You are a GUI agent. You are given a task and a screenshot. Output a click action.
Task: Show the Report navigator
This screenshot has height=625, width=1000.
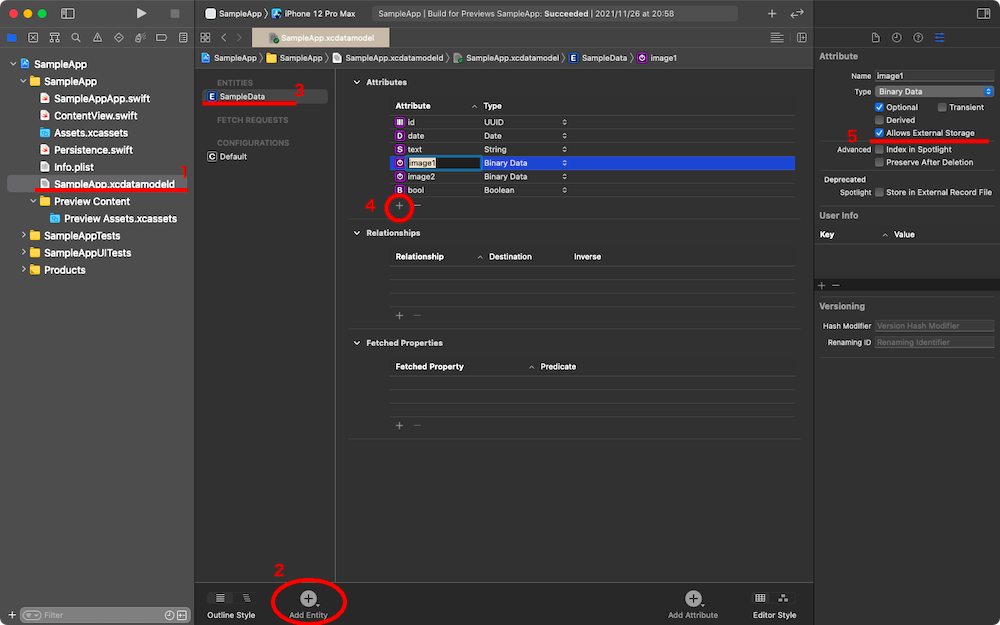[183, 38]
